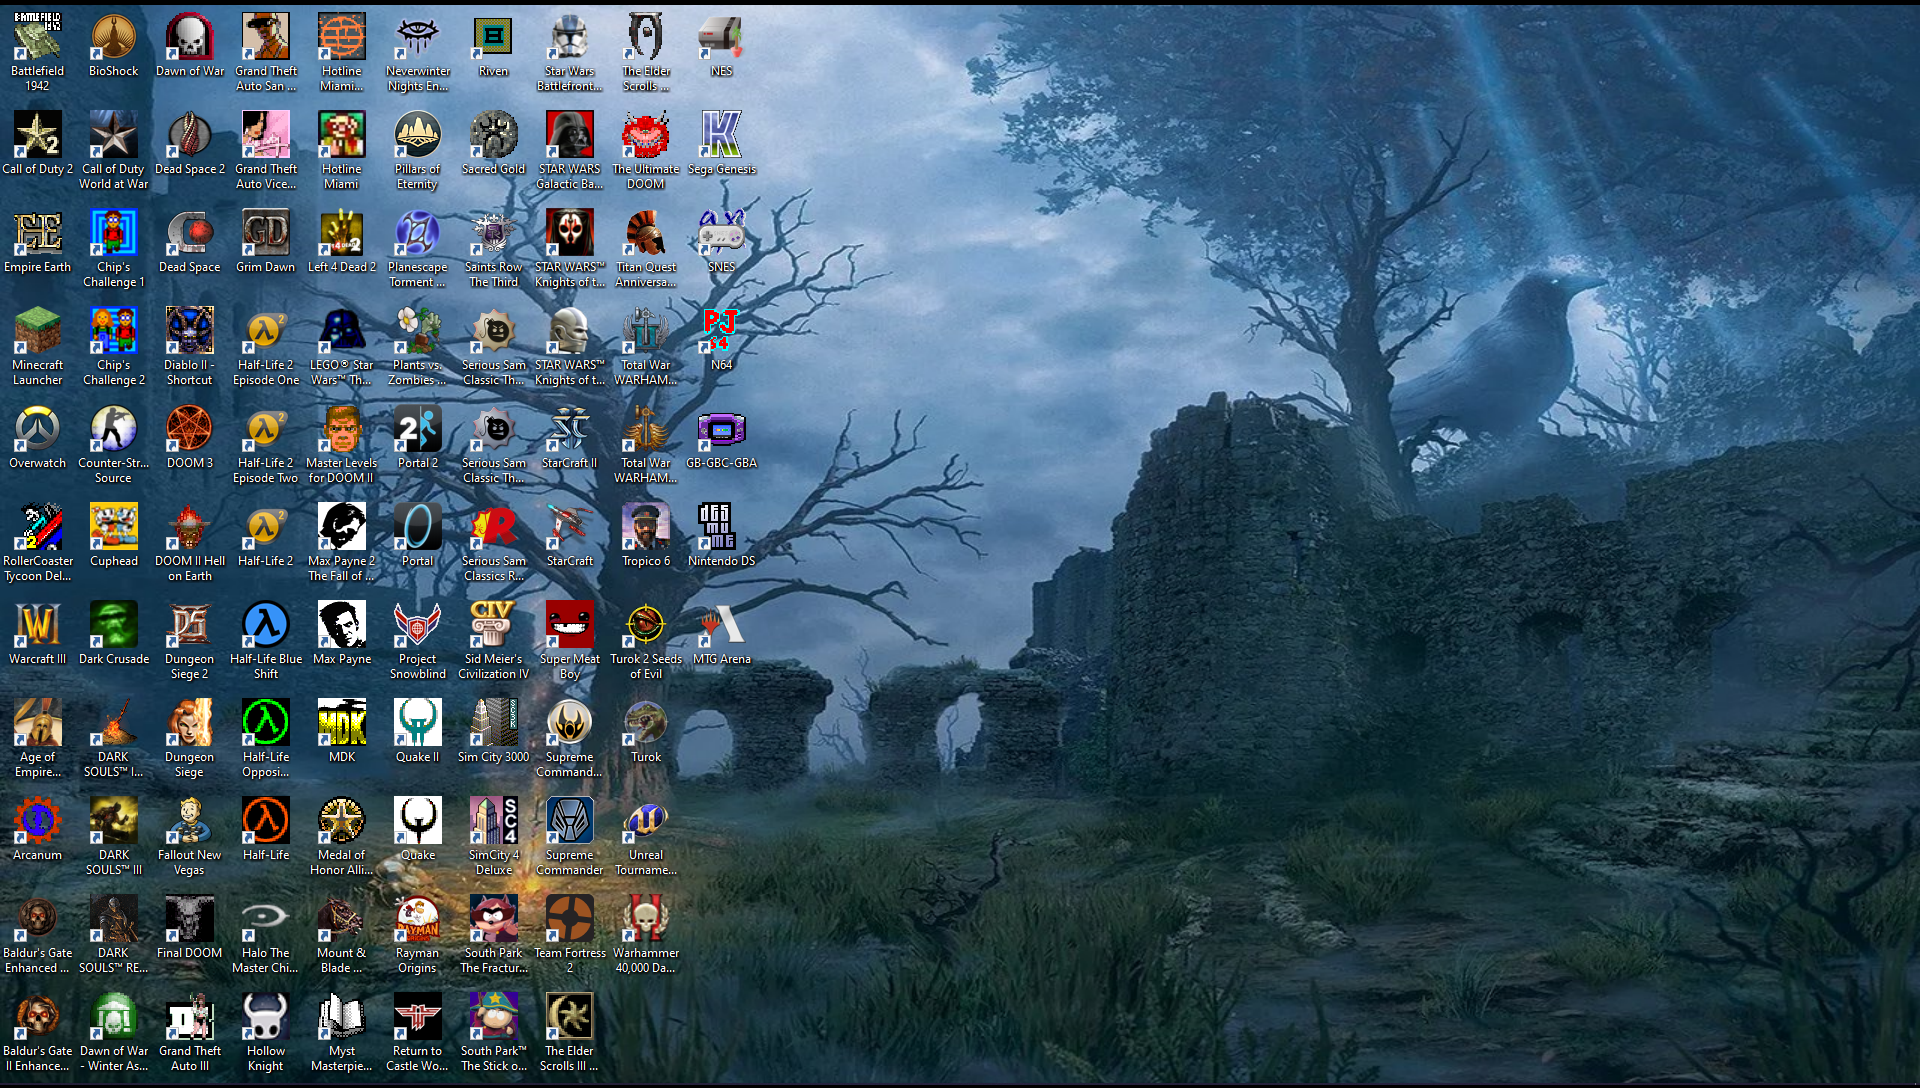Click the Warcraft III icon
Viewport: 1920px width, 1088px height.
(x=37, y=626)
